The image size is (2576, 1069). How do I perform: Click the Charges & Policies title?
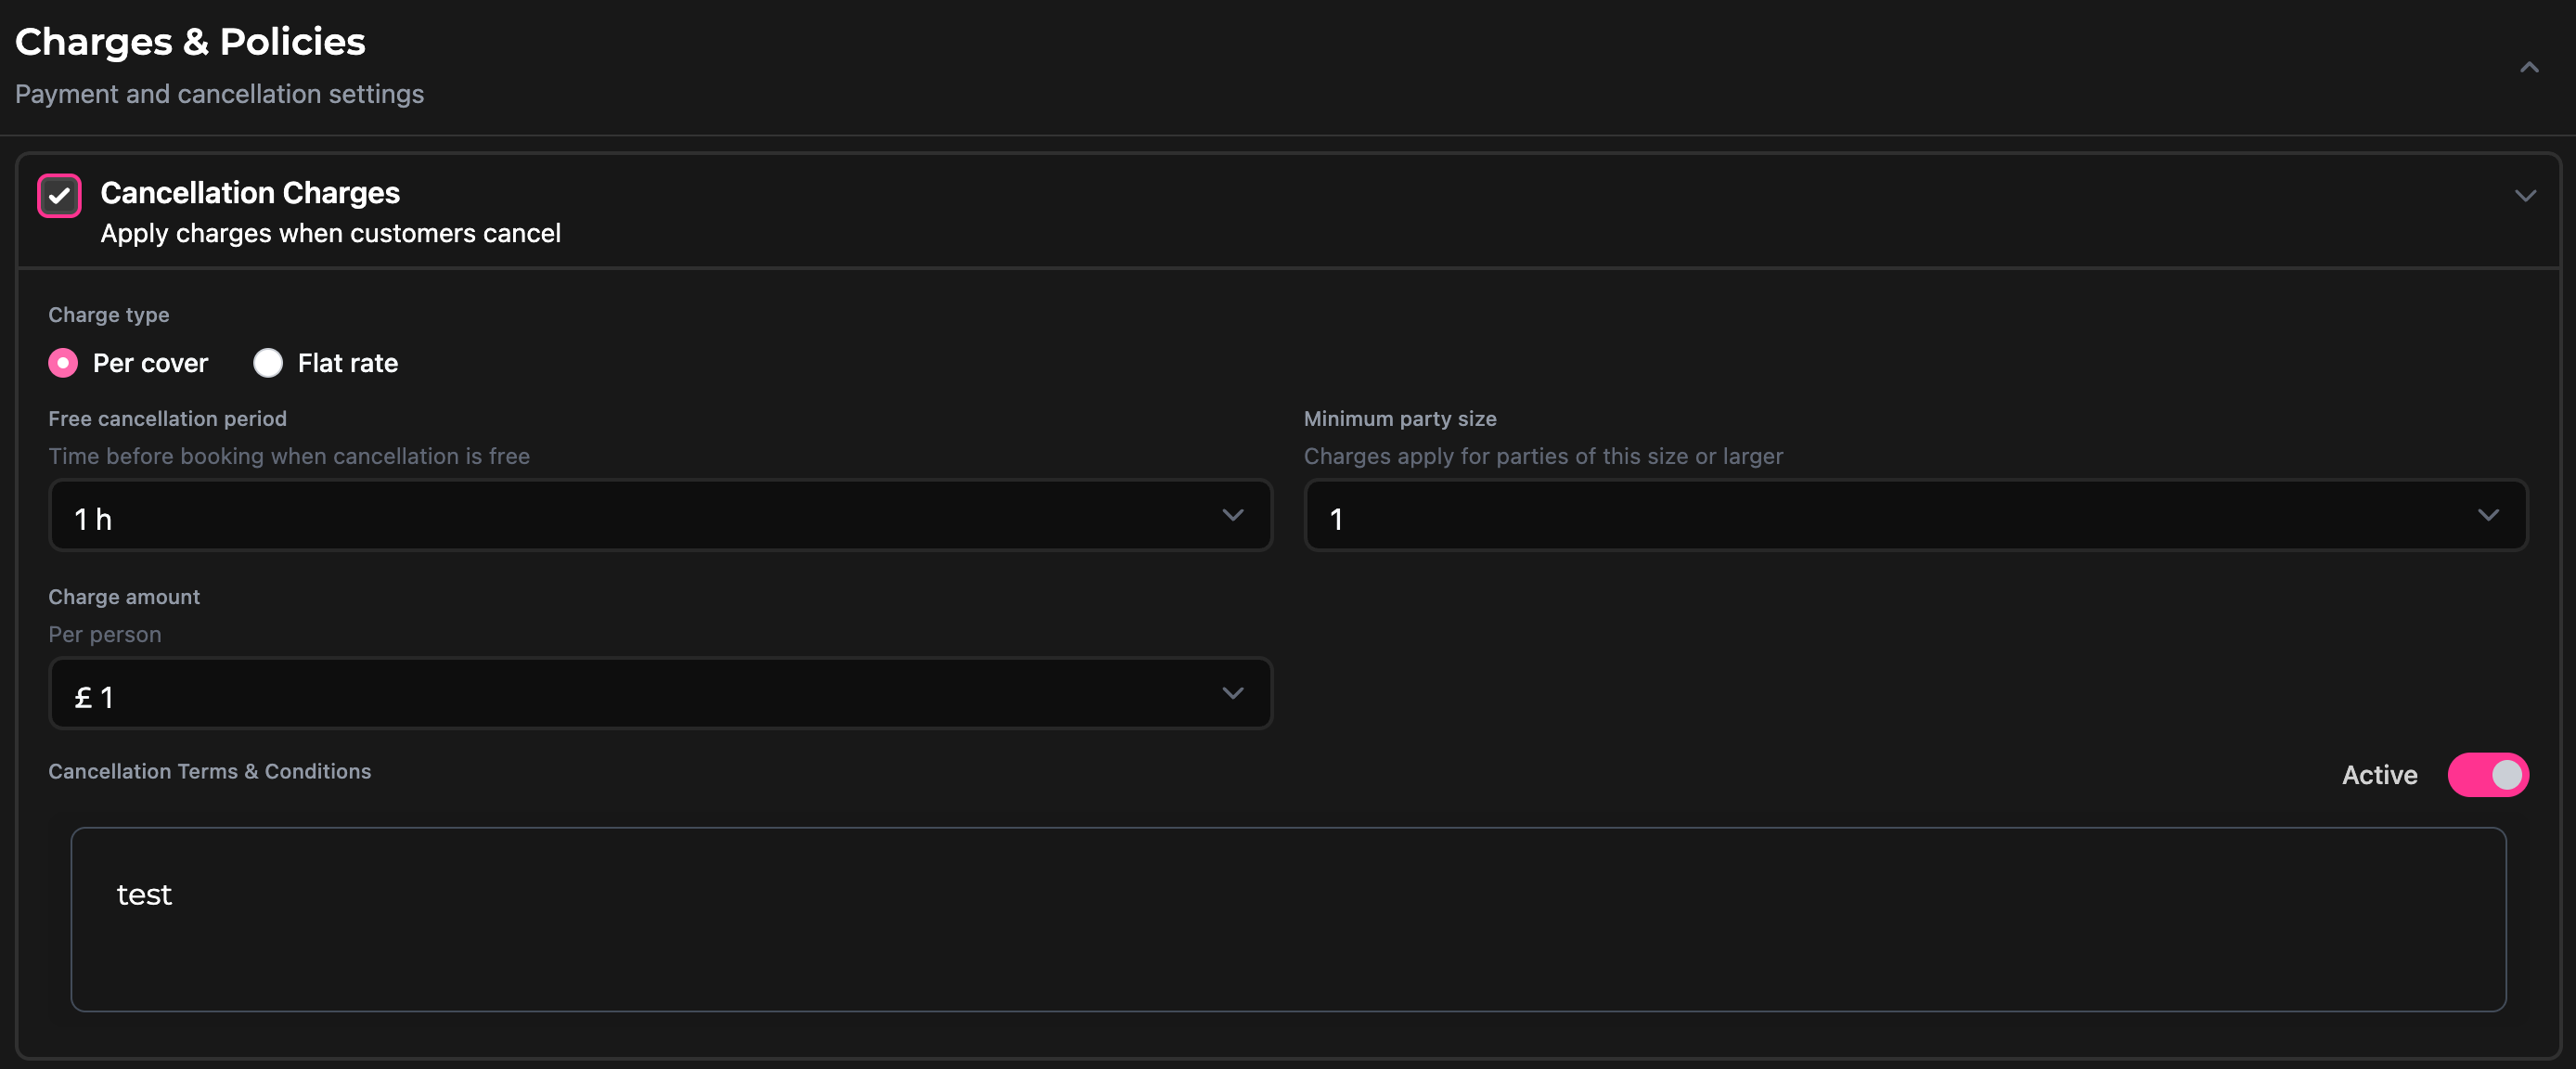(190, 42)
